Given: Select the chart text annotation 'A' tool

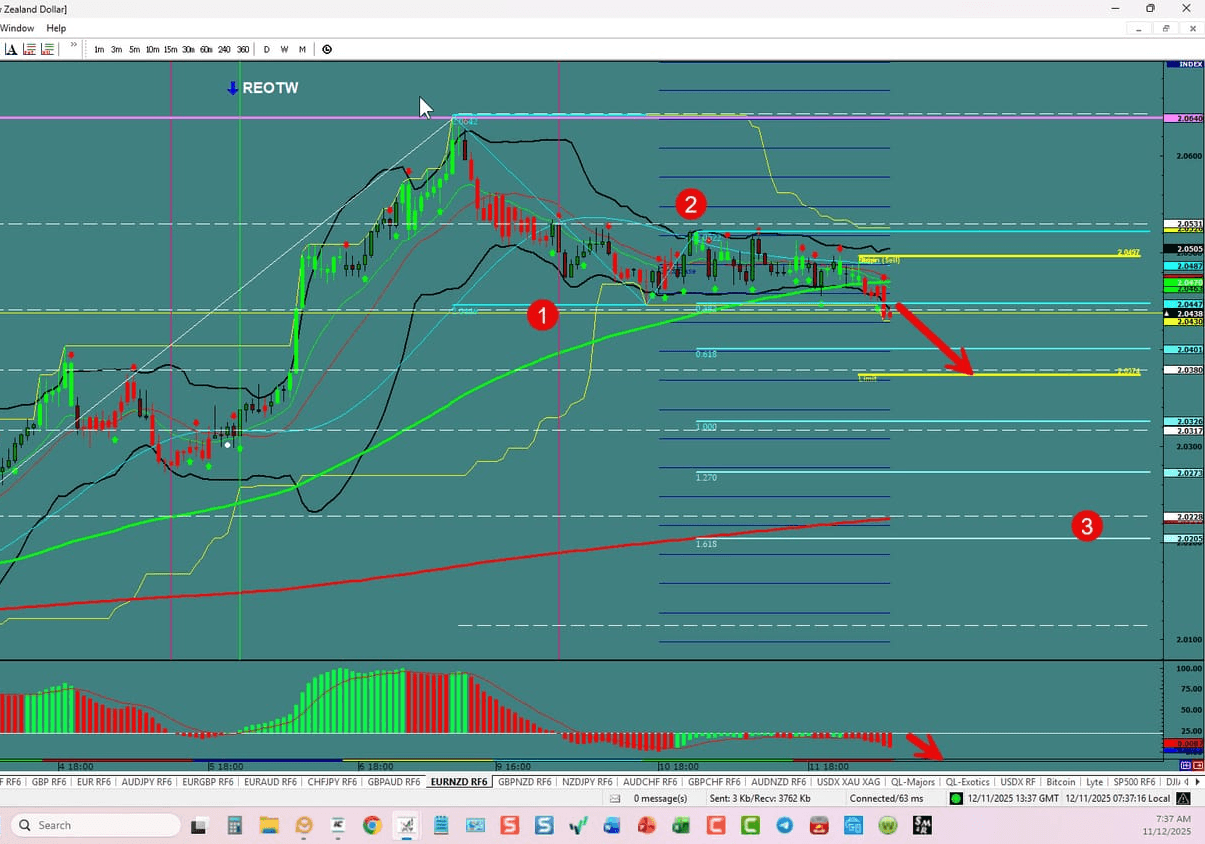Looking at the screenshot, I should click(12, 48).
